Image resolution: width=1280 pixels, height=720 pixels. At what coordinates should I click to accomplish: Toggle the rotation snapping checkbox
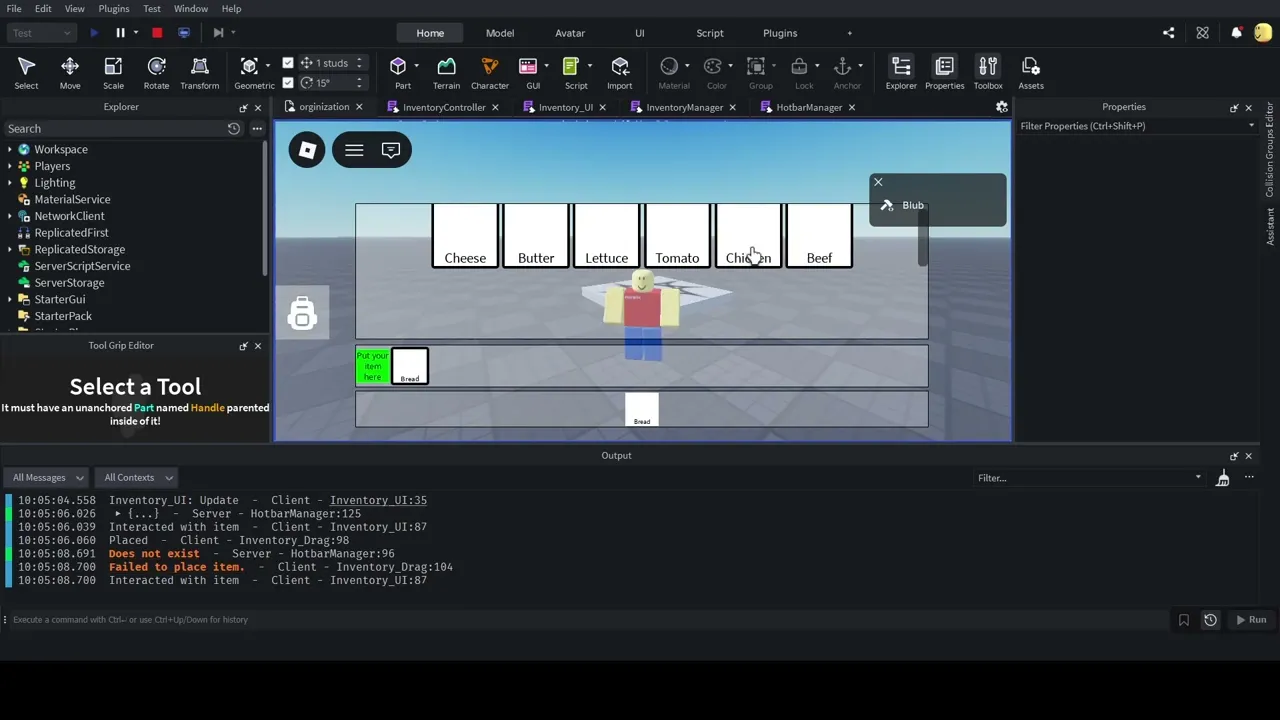[x=288, y=82]
